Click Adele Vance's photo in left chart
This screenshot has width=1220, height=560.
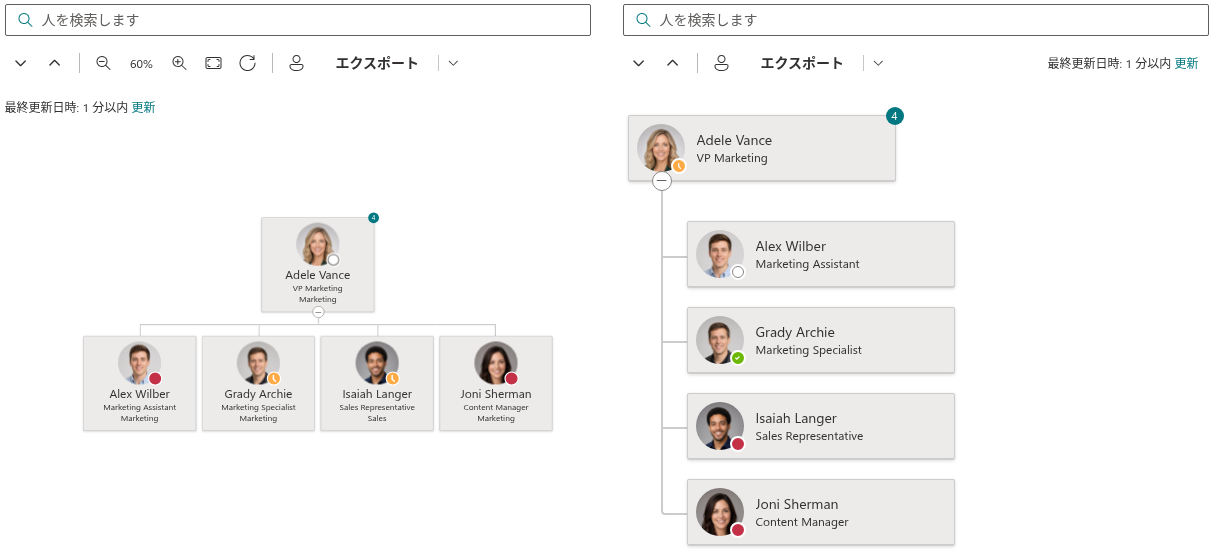click(318, 245)
